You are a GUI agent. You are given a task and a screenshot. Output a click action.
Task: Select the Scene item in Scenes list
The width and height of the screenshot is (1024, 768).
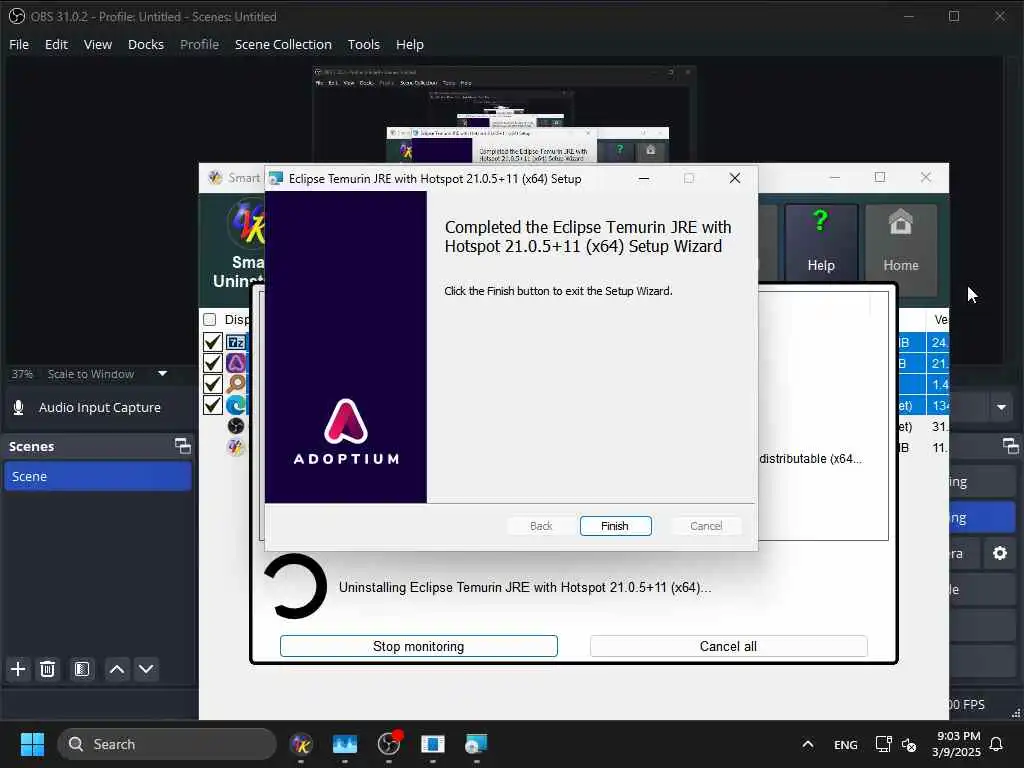pos(97,476)
